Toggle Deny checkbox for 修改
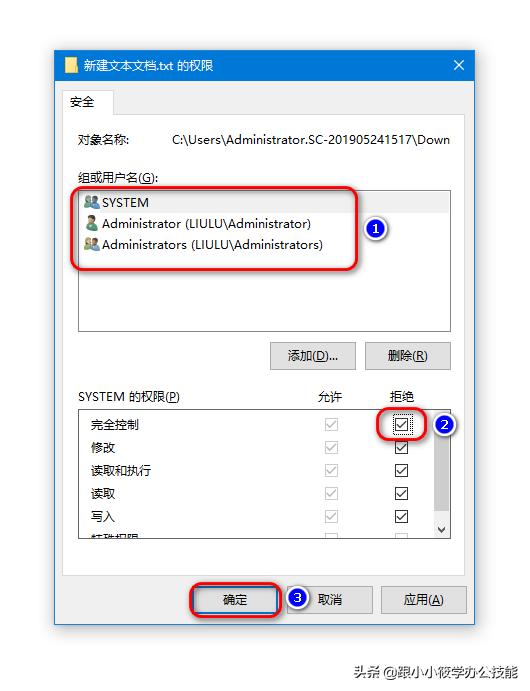Screen dimensions: 530x691 point(401,448)
